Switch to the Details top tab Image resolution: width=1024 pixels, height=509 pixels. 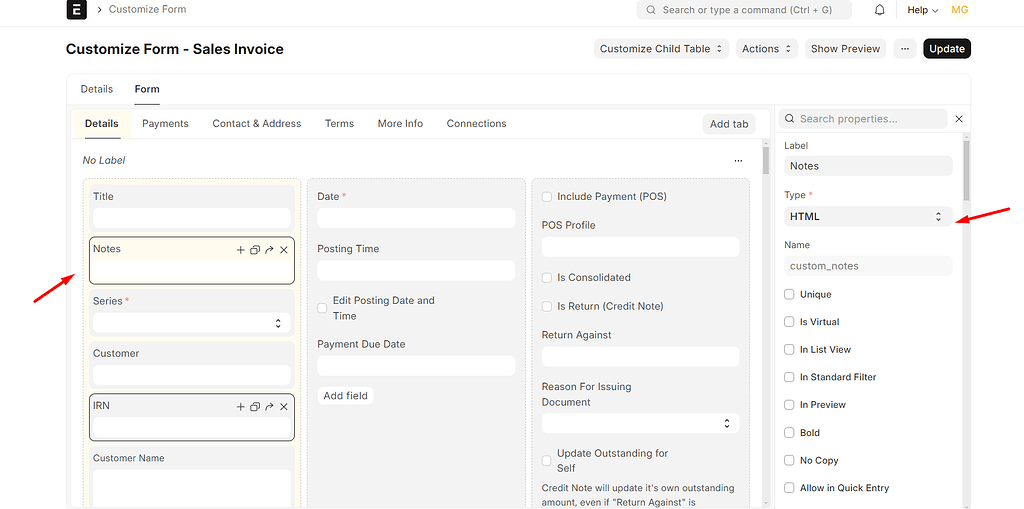(x=97, y=89)
